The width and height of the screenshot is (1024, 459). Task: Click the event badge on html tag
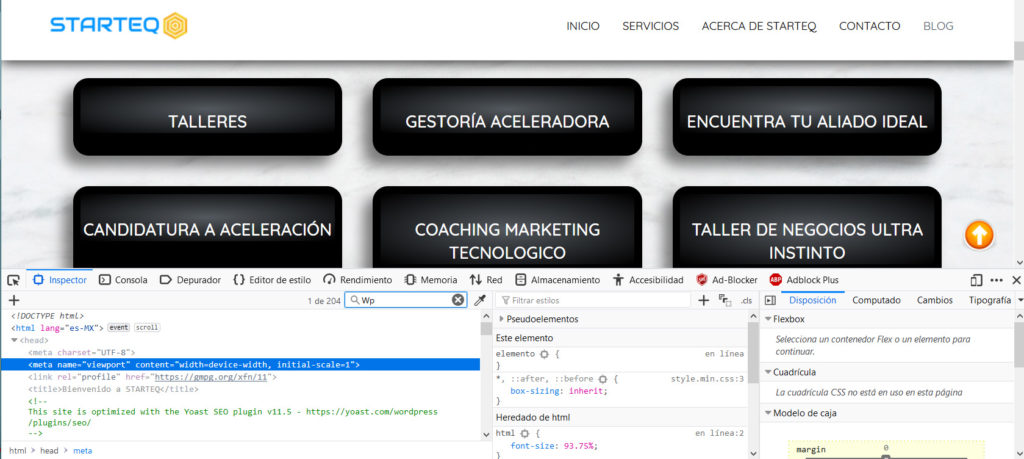pyautogui.click(x=118, y=327)
